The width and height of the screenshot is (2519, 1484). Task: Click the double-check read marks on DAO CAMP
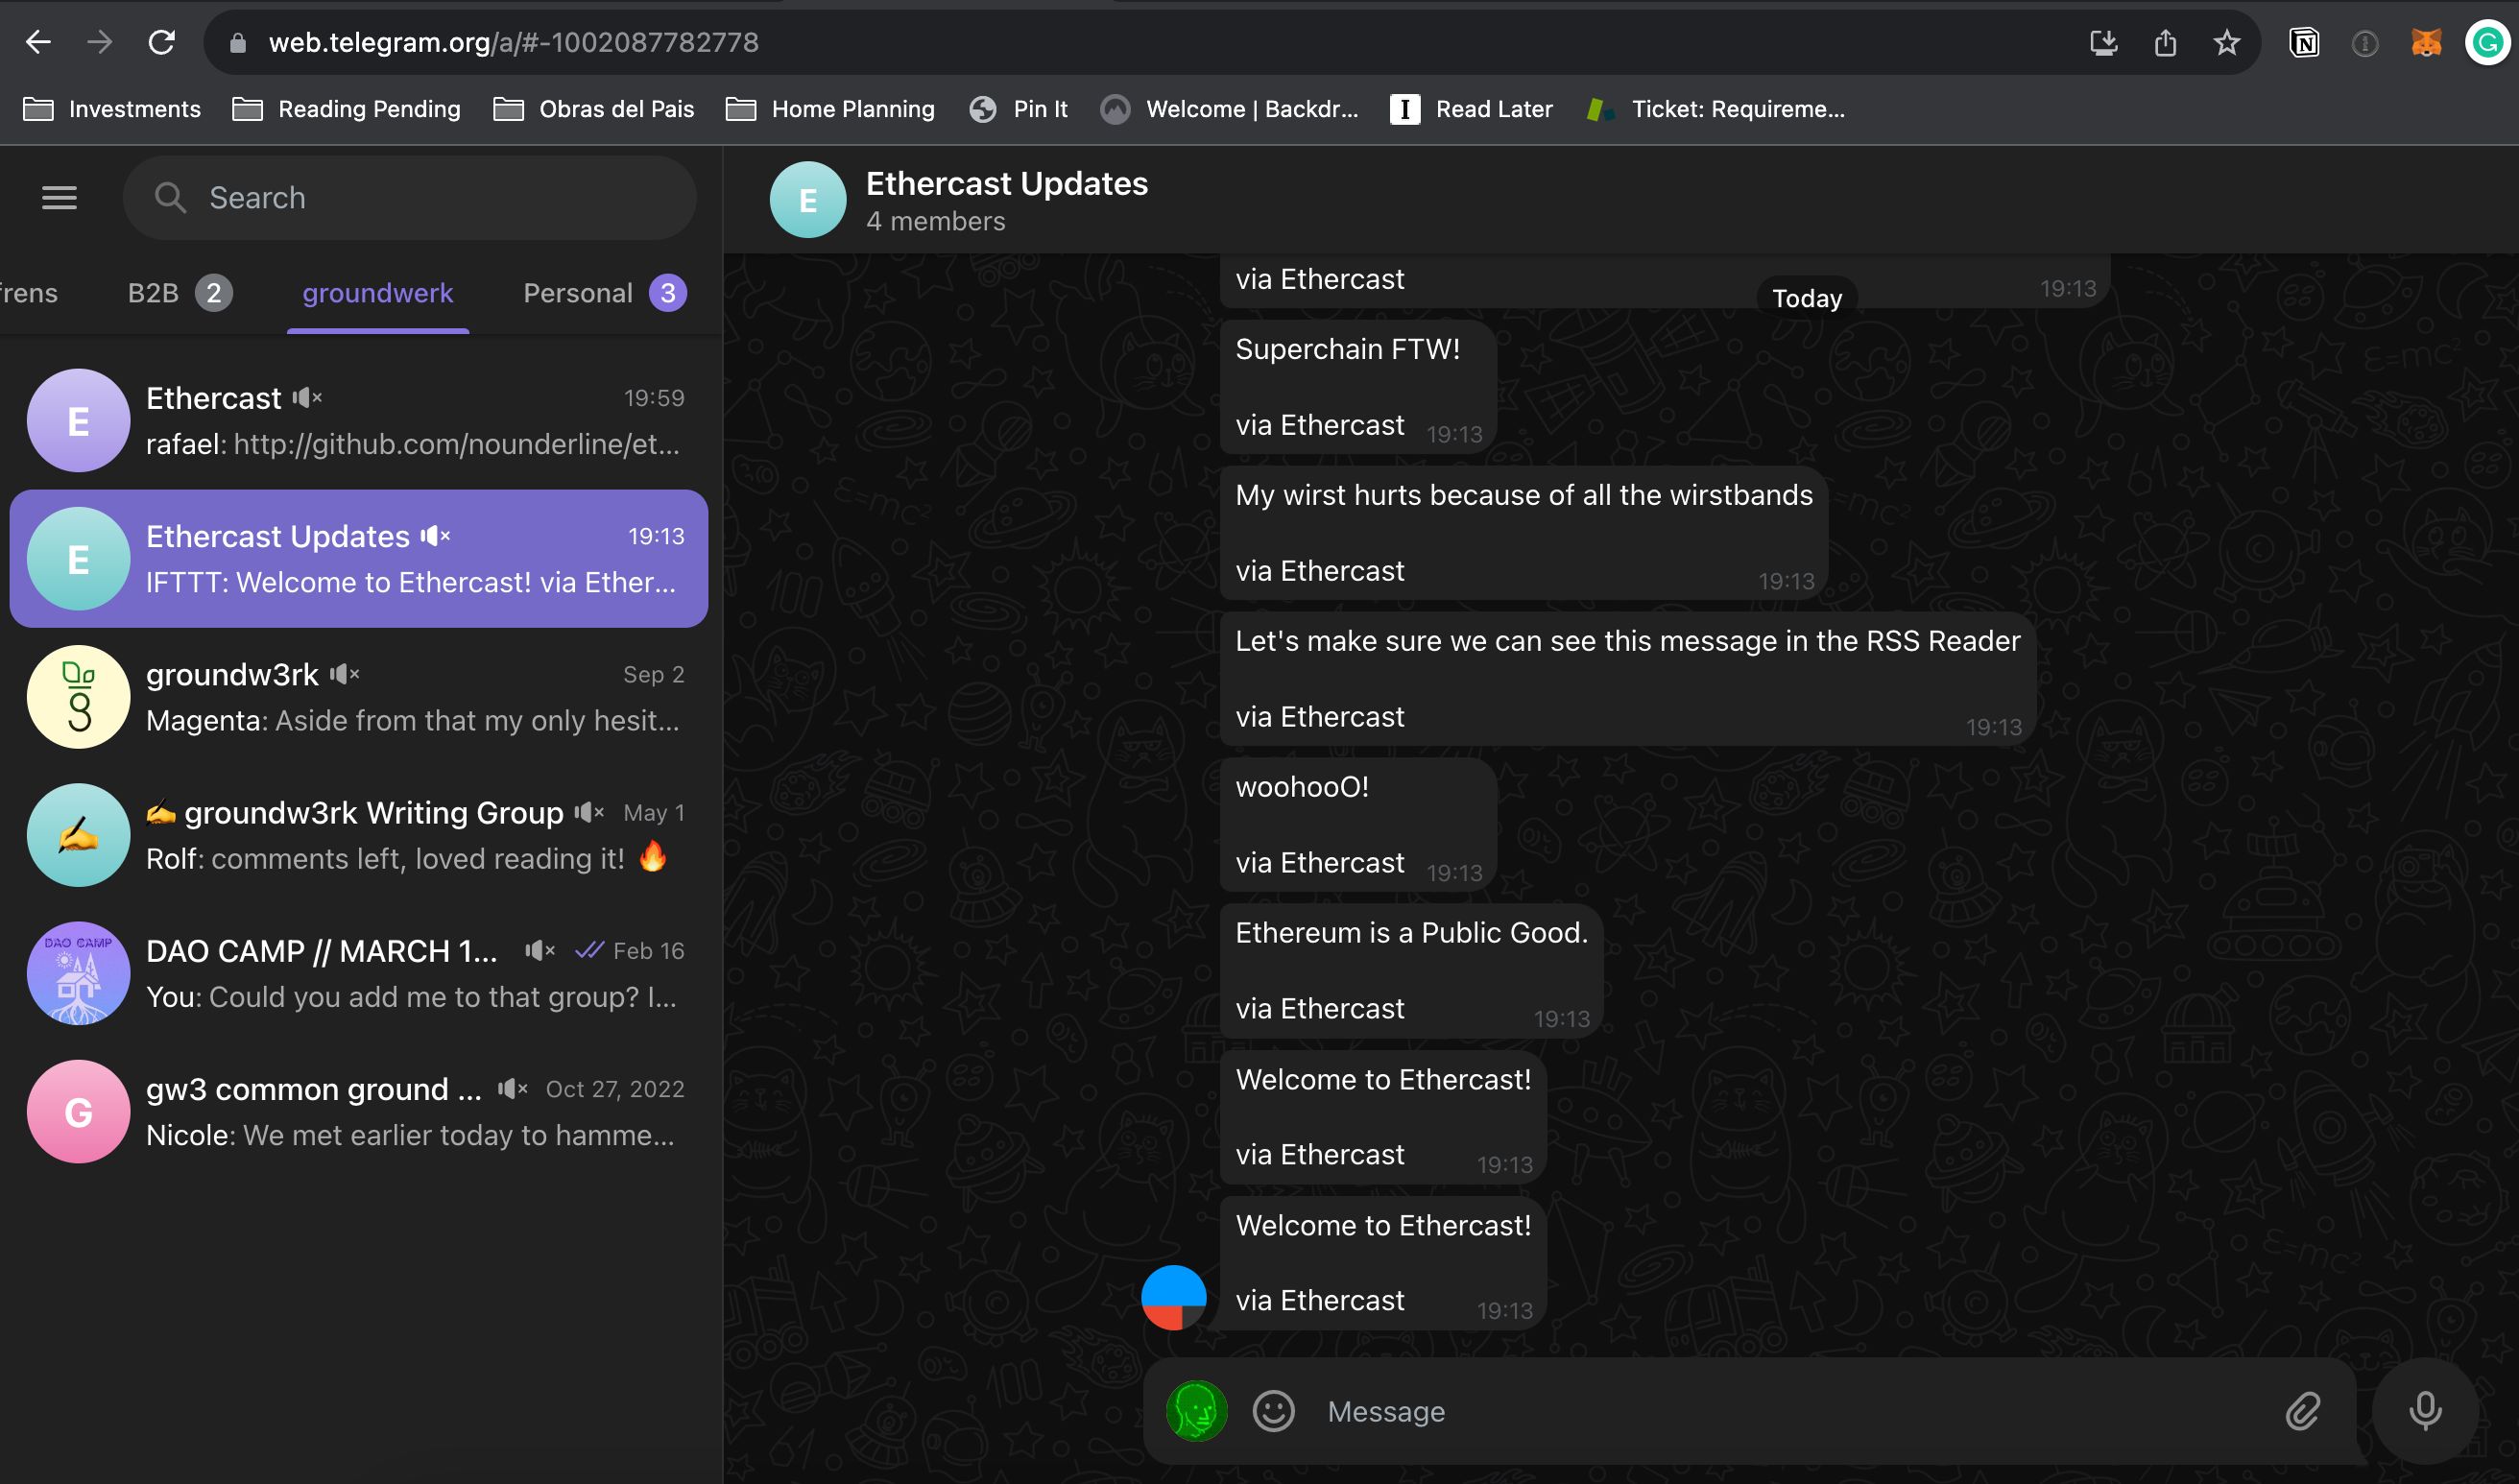589,950
